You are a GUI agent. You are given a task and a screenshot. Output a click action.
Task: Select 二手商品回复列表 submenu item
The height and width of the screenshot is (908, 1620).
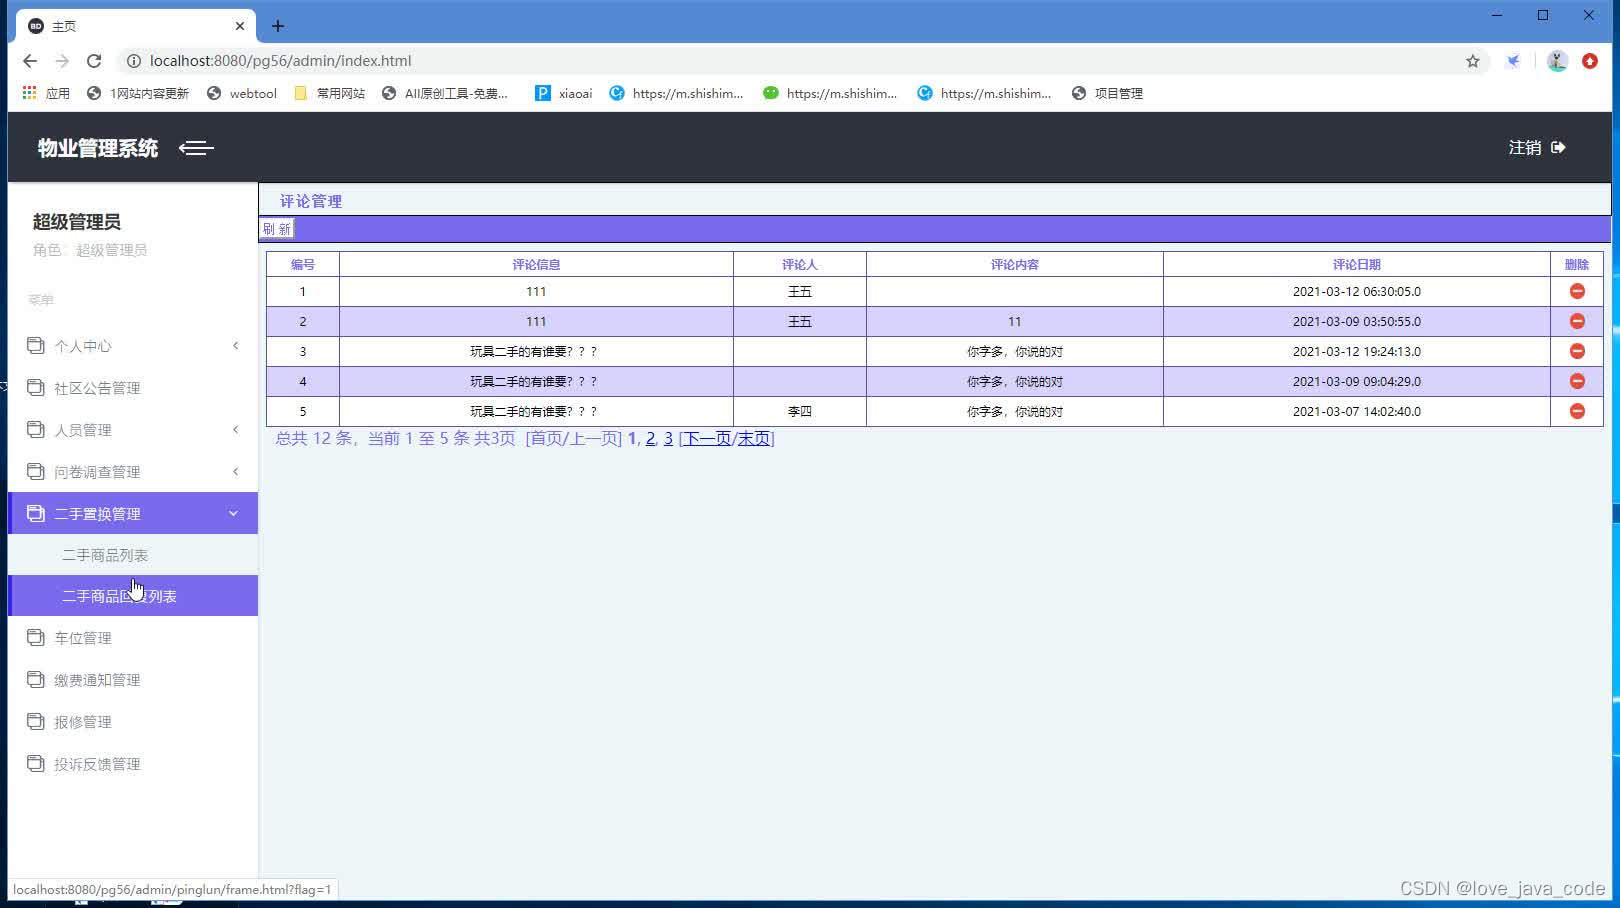[x=133, y=596]
